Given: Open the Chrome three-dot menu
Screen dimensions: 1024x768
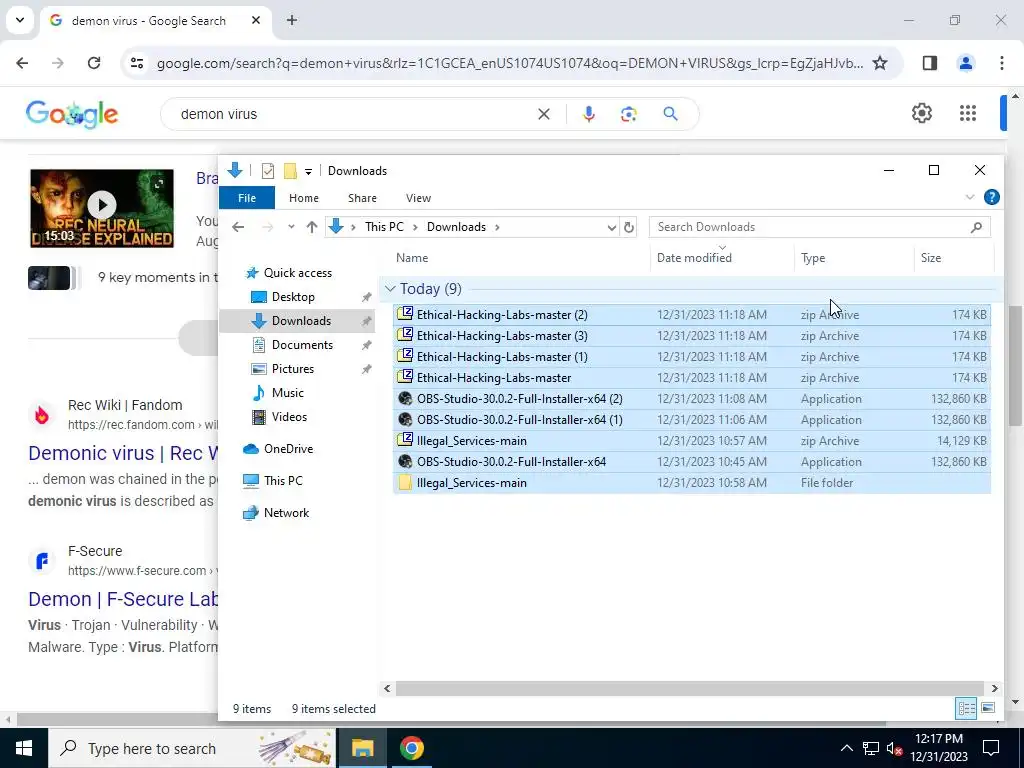Looking at the screenshot, I should (x=1002, y=63).
